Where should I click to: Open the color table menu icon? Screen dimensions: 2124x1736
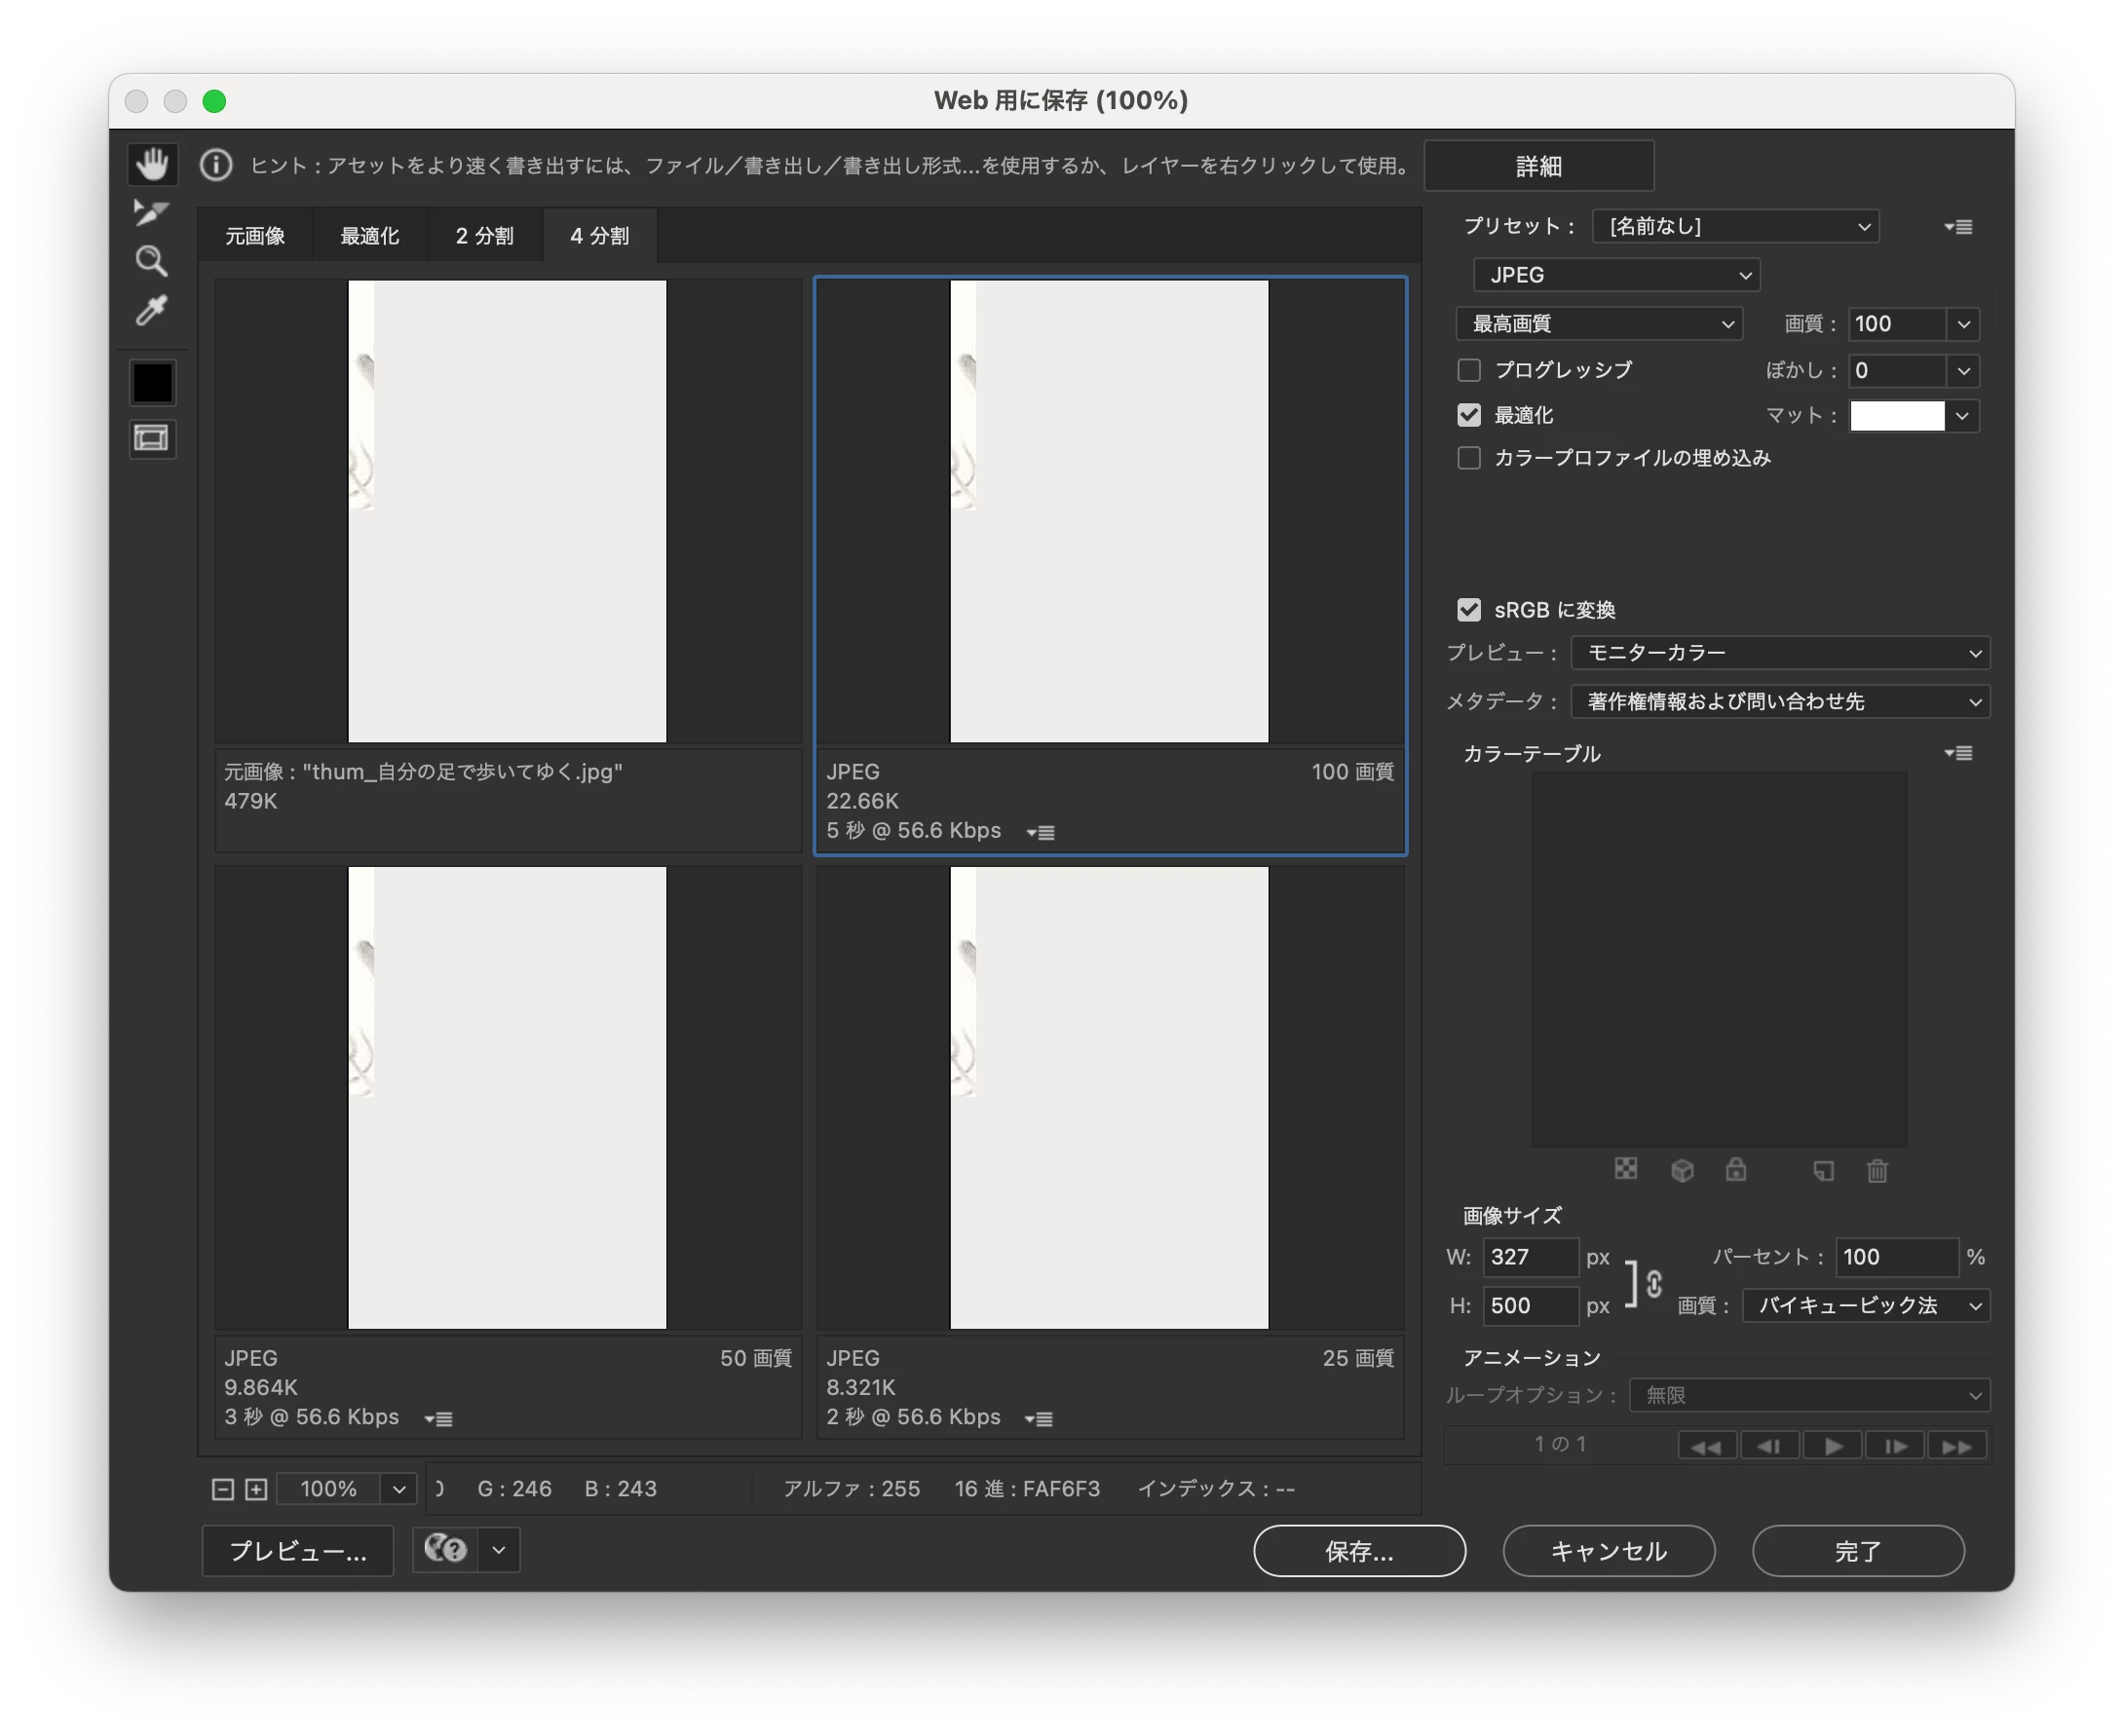tap(1958, 753)
